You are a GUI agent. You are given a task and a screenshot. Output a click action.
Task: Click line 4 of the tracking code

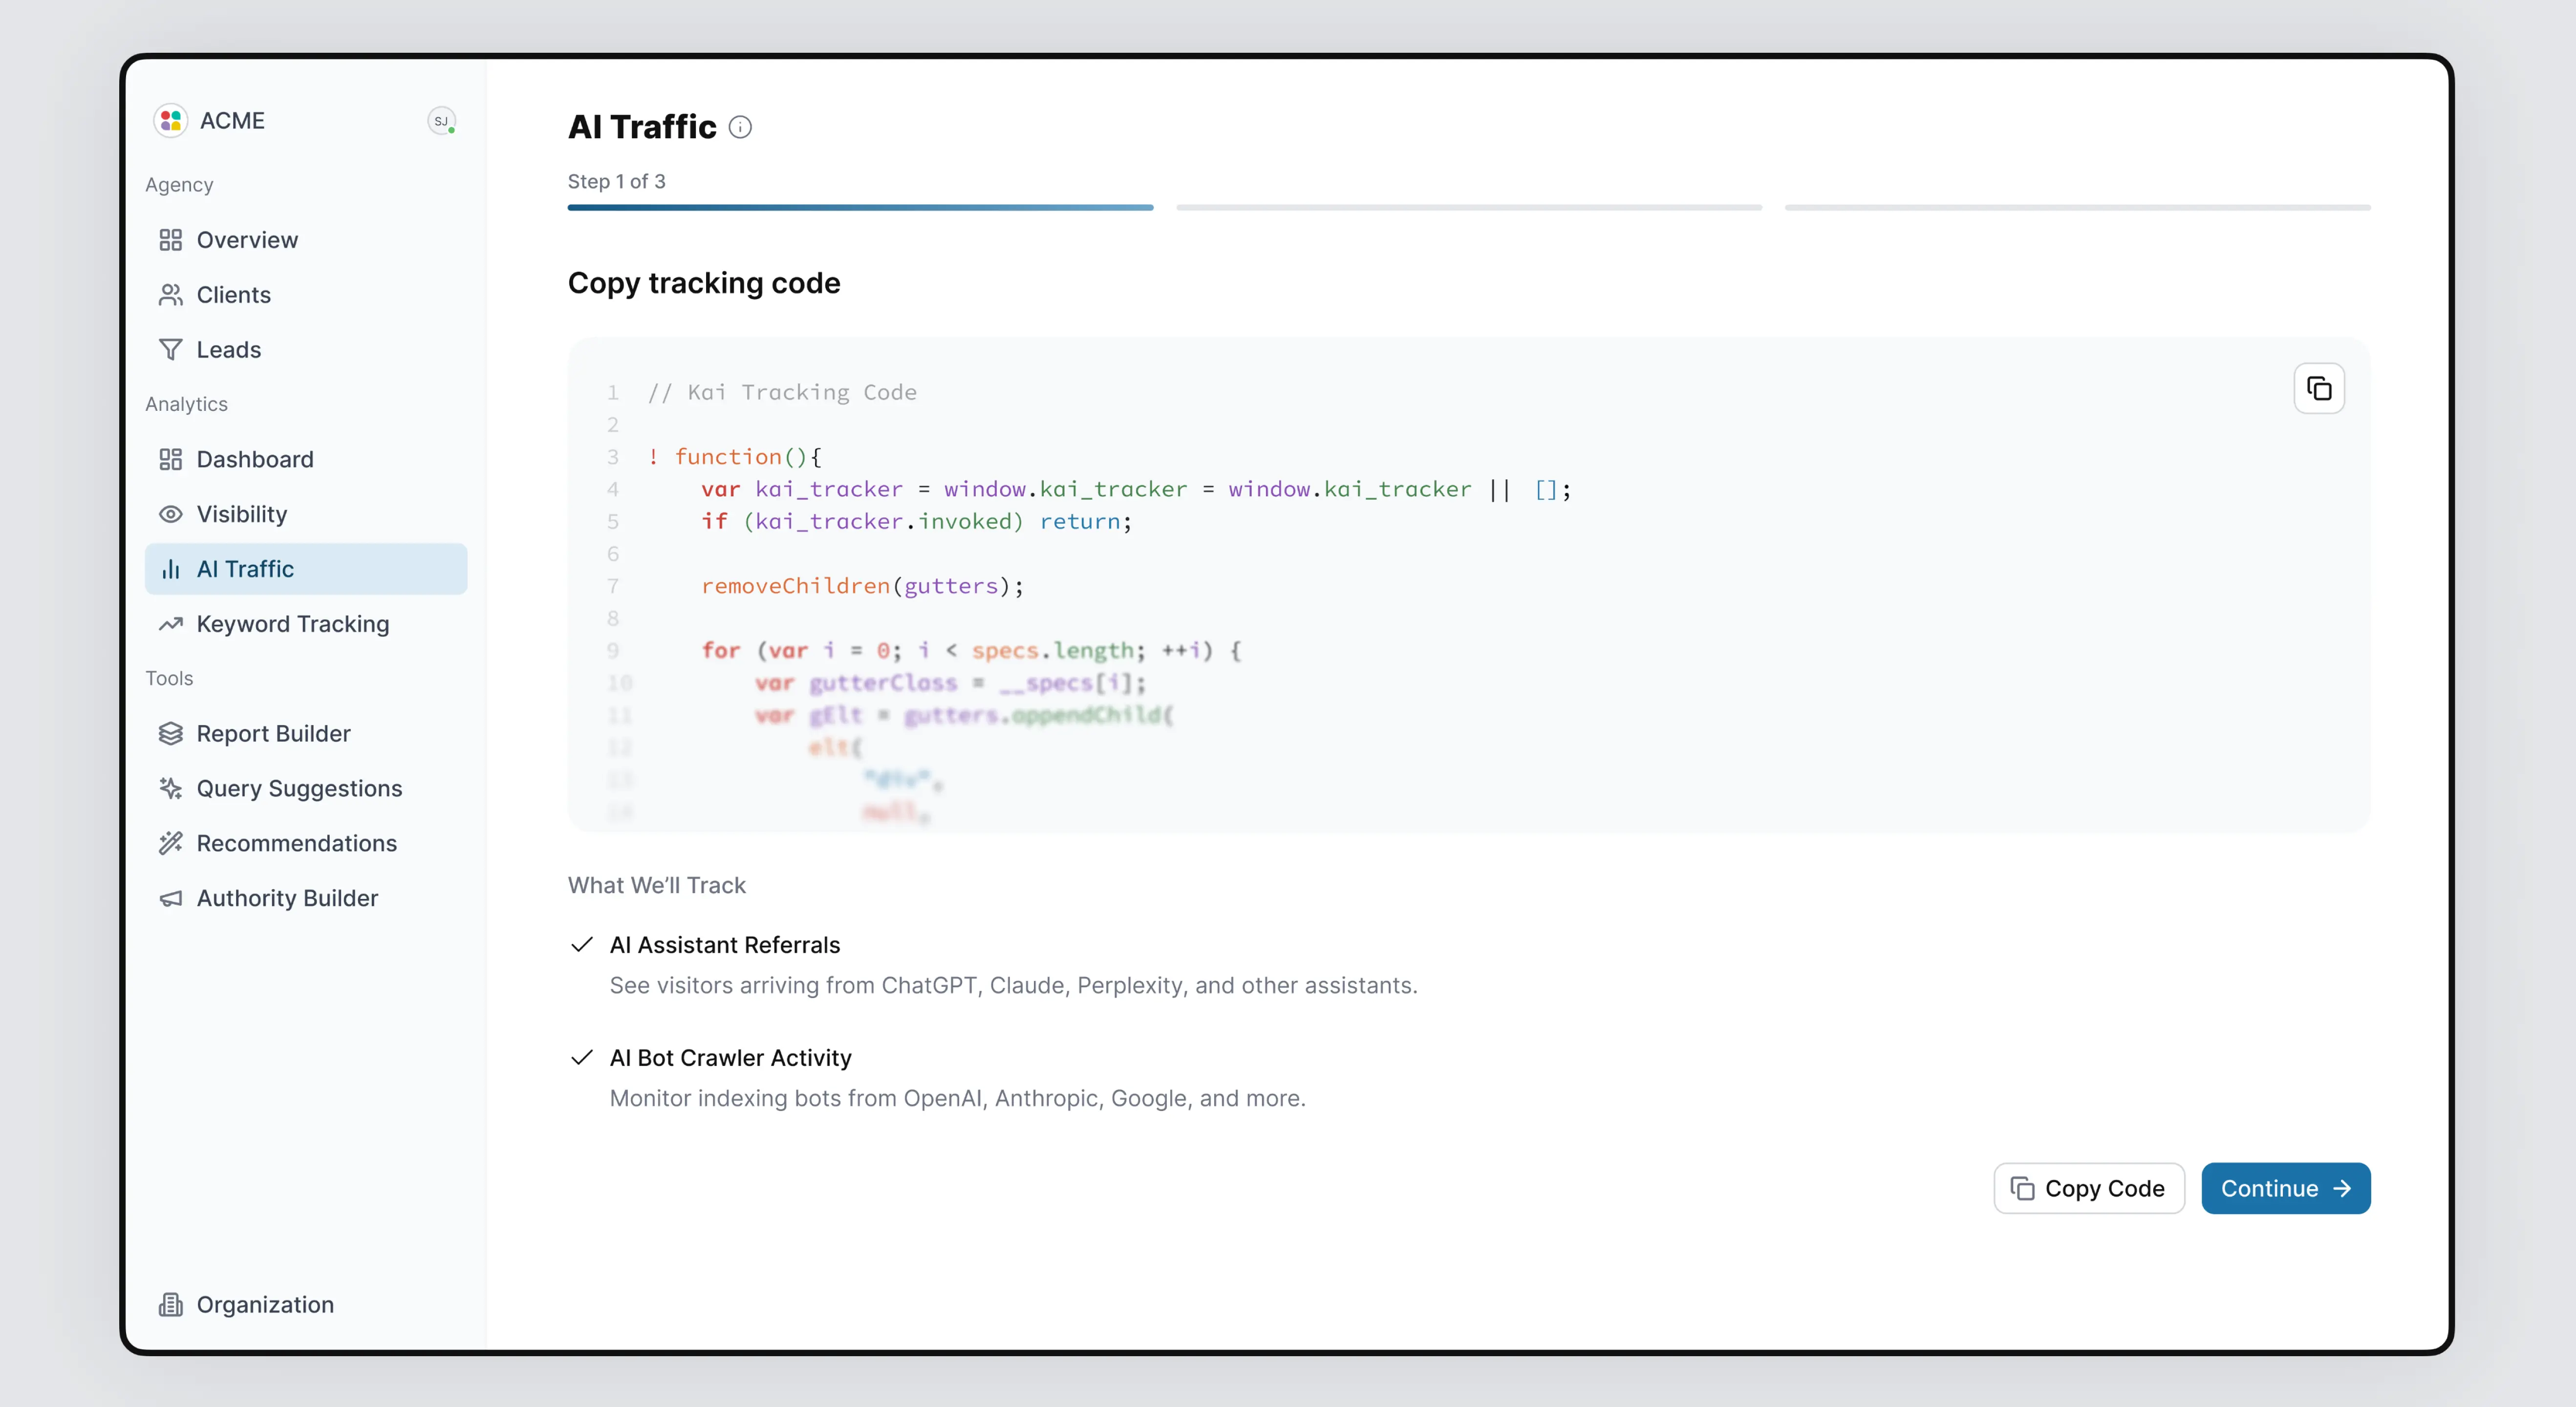(x=1135, y=489)
